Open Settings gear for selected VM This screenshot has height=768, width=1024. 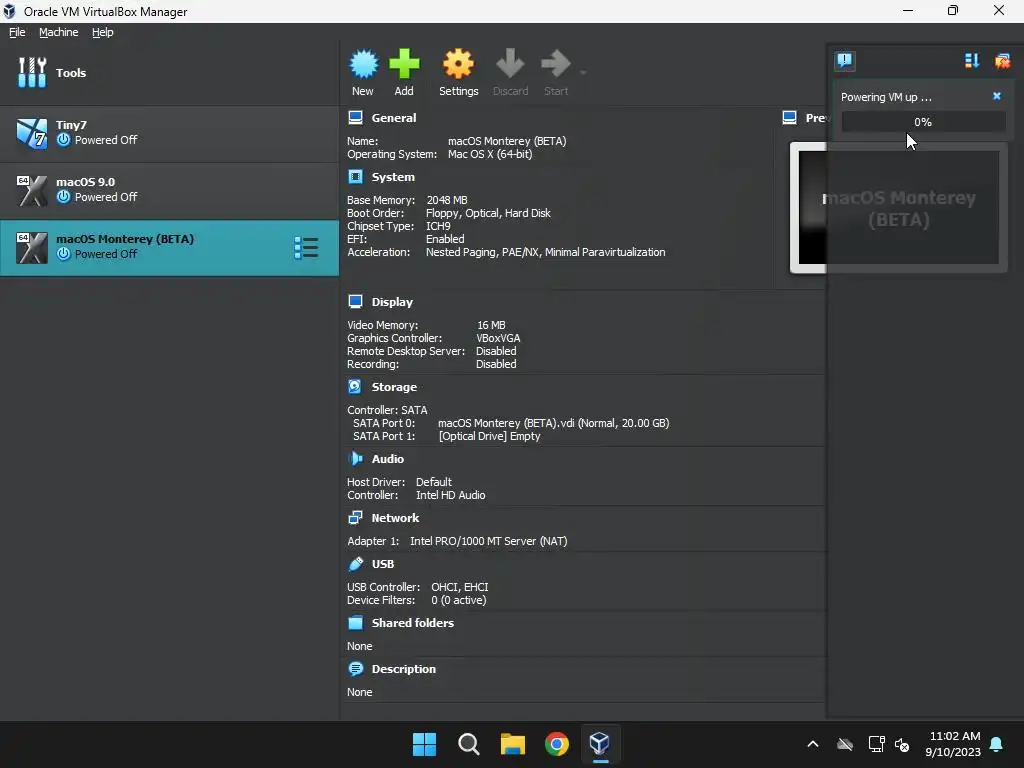458,64
